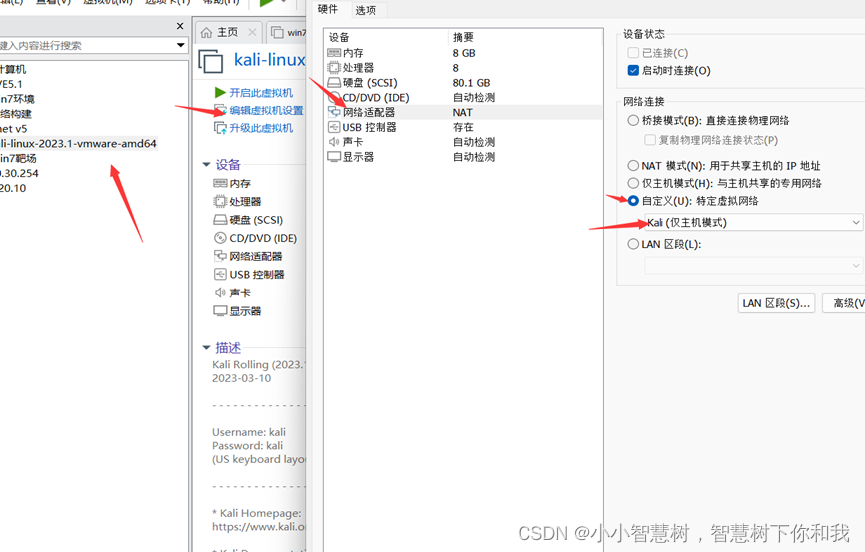This screenshot has height=552, width=865.
Task: Click the home icon on the 主页 tab
Action: tap(206, 33)
